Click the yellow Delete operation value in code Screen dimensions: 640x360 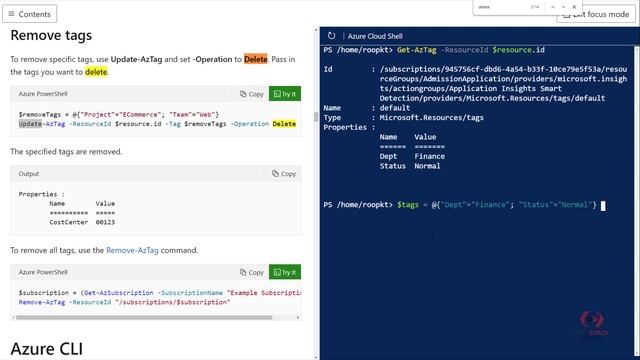coord(284,124)
